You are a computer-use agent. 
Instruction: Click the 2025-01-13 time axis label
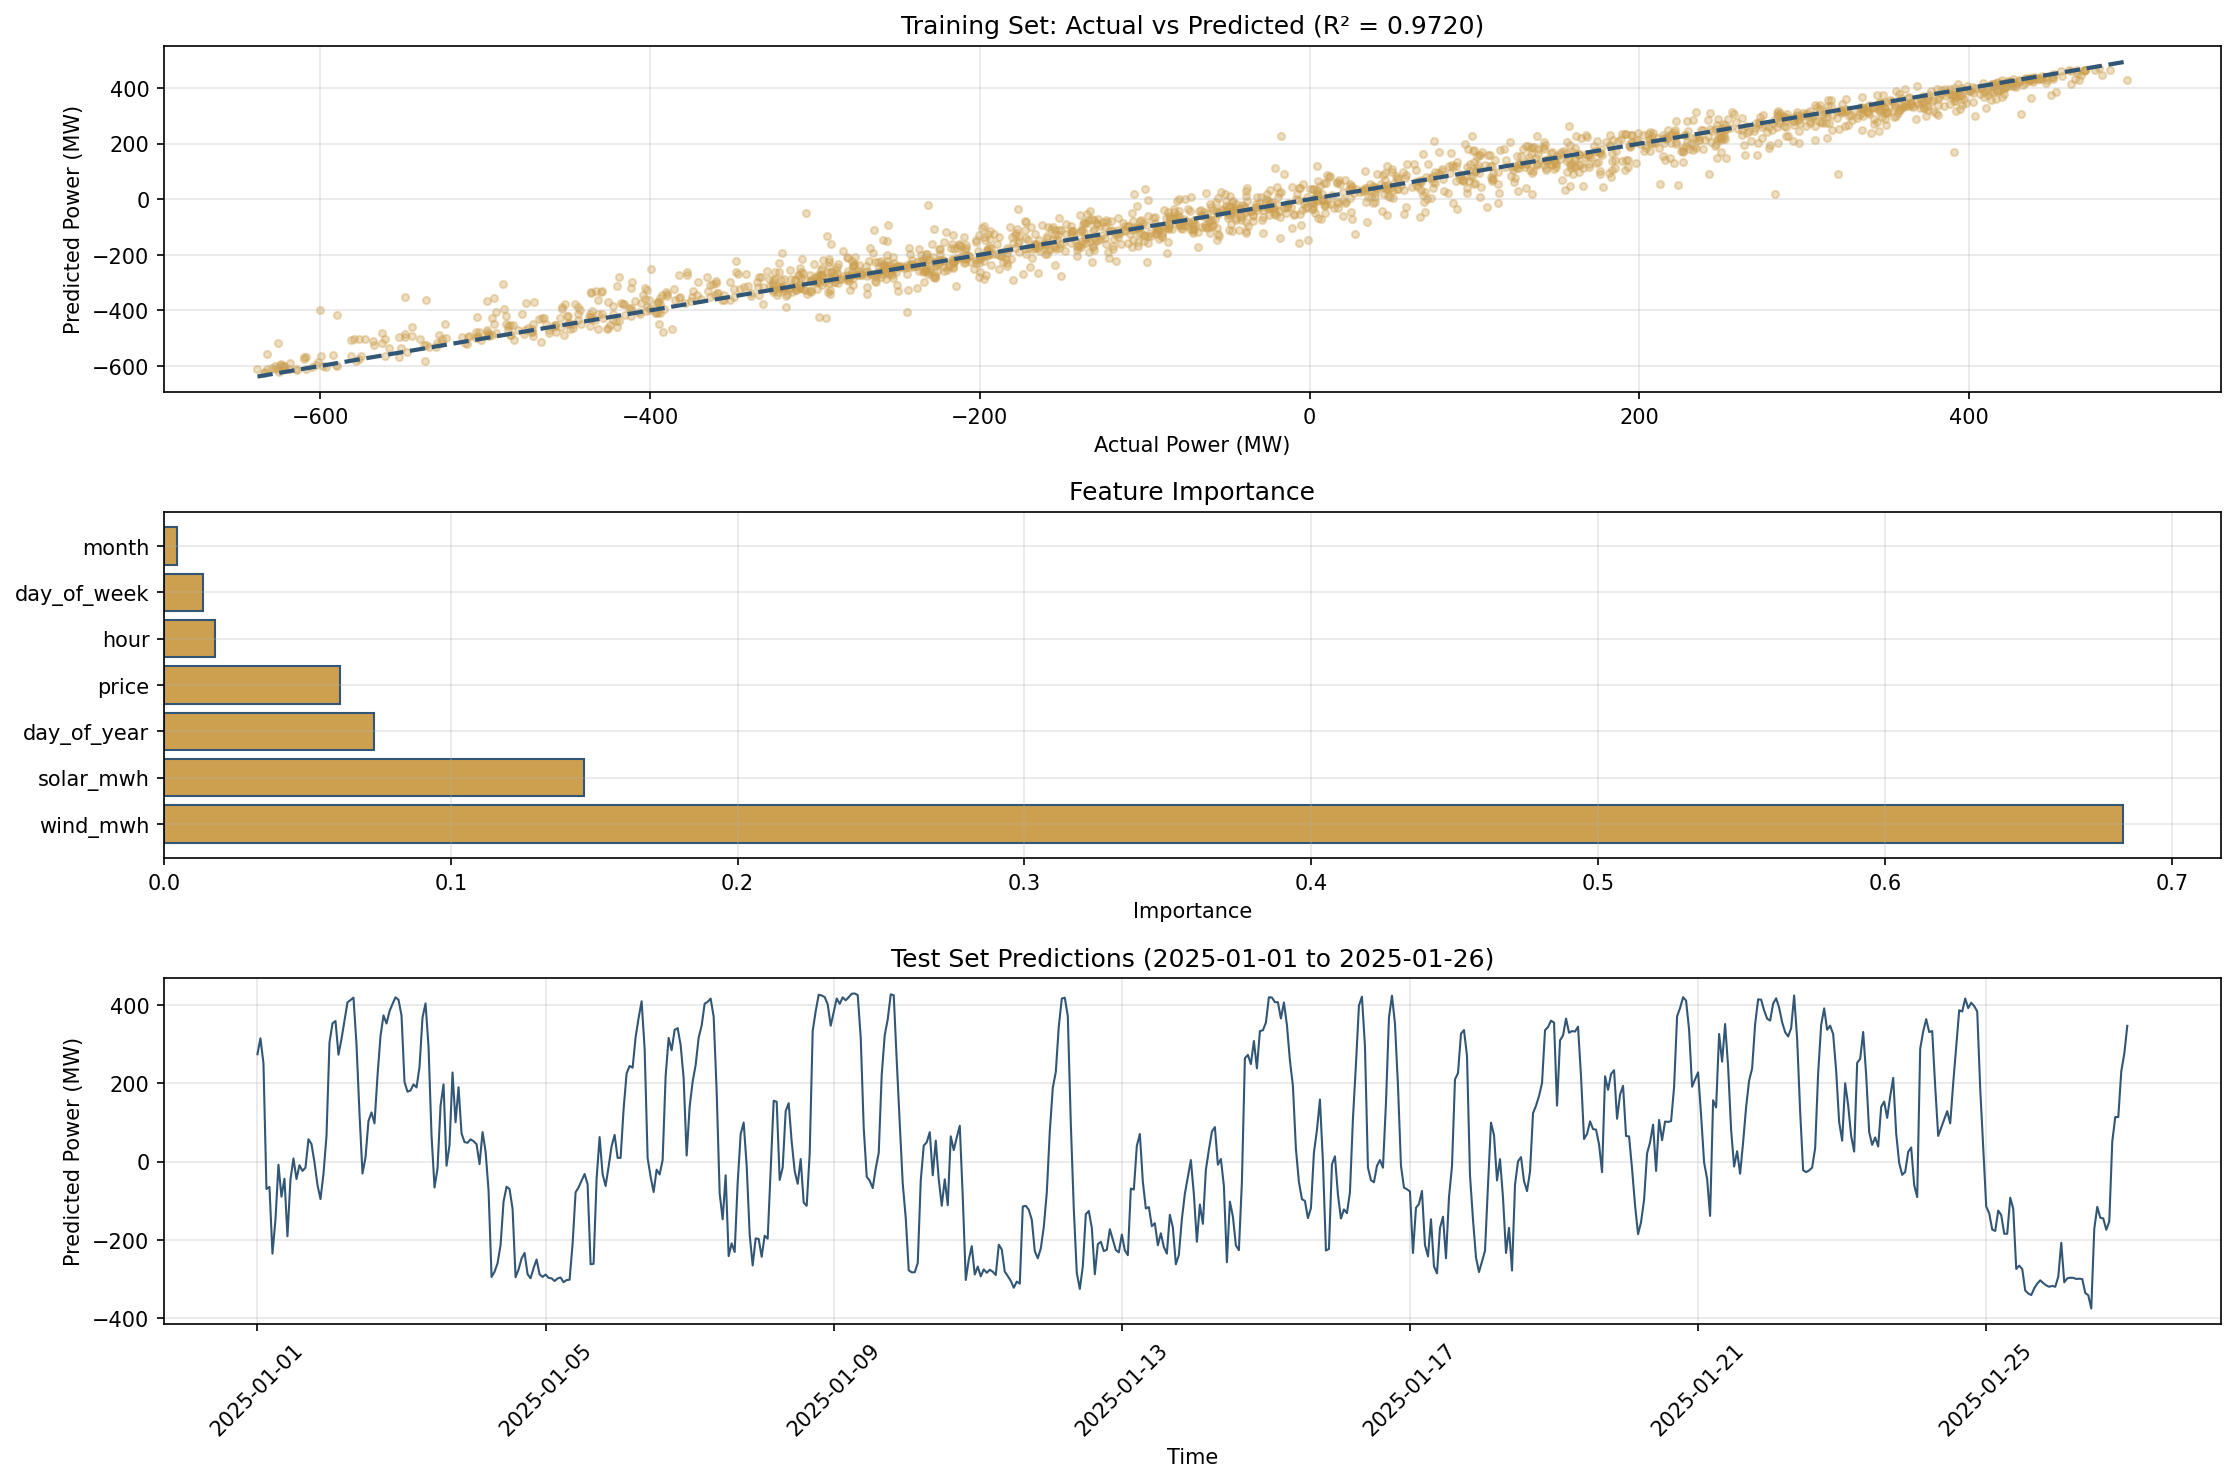[1119, 1391]
